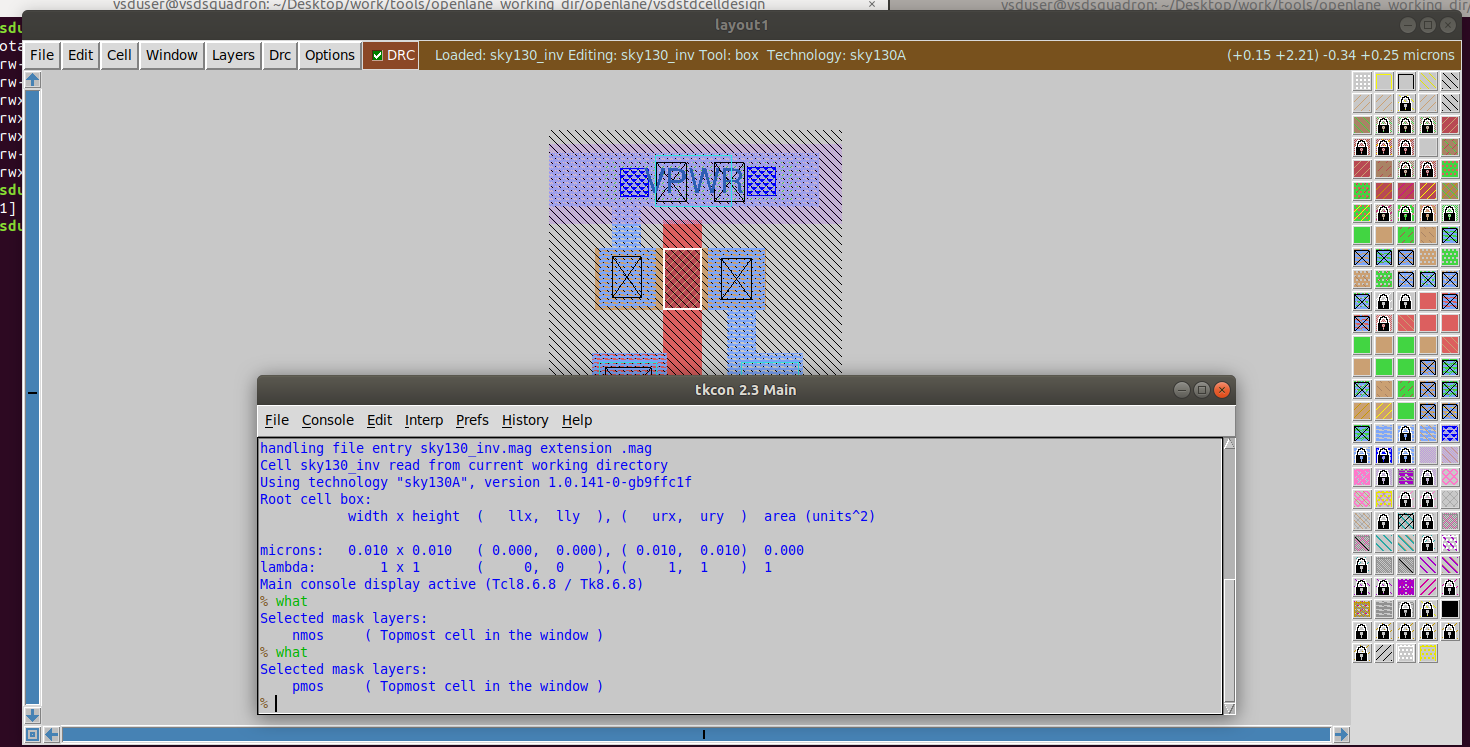The image size is (1470, 747).
Task: Select the black outlined empty square palette icon
Action: coord(1406,82)
